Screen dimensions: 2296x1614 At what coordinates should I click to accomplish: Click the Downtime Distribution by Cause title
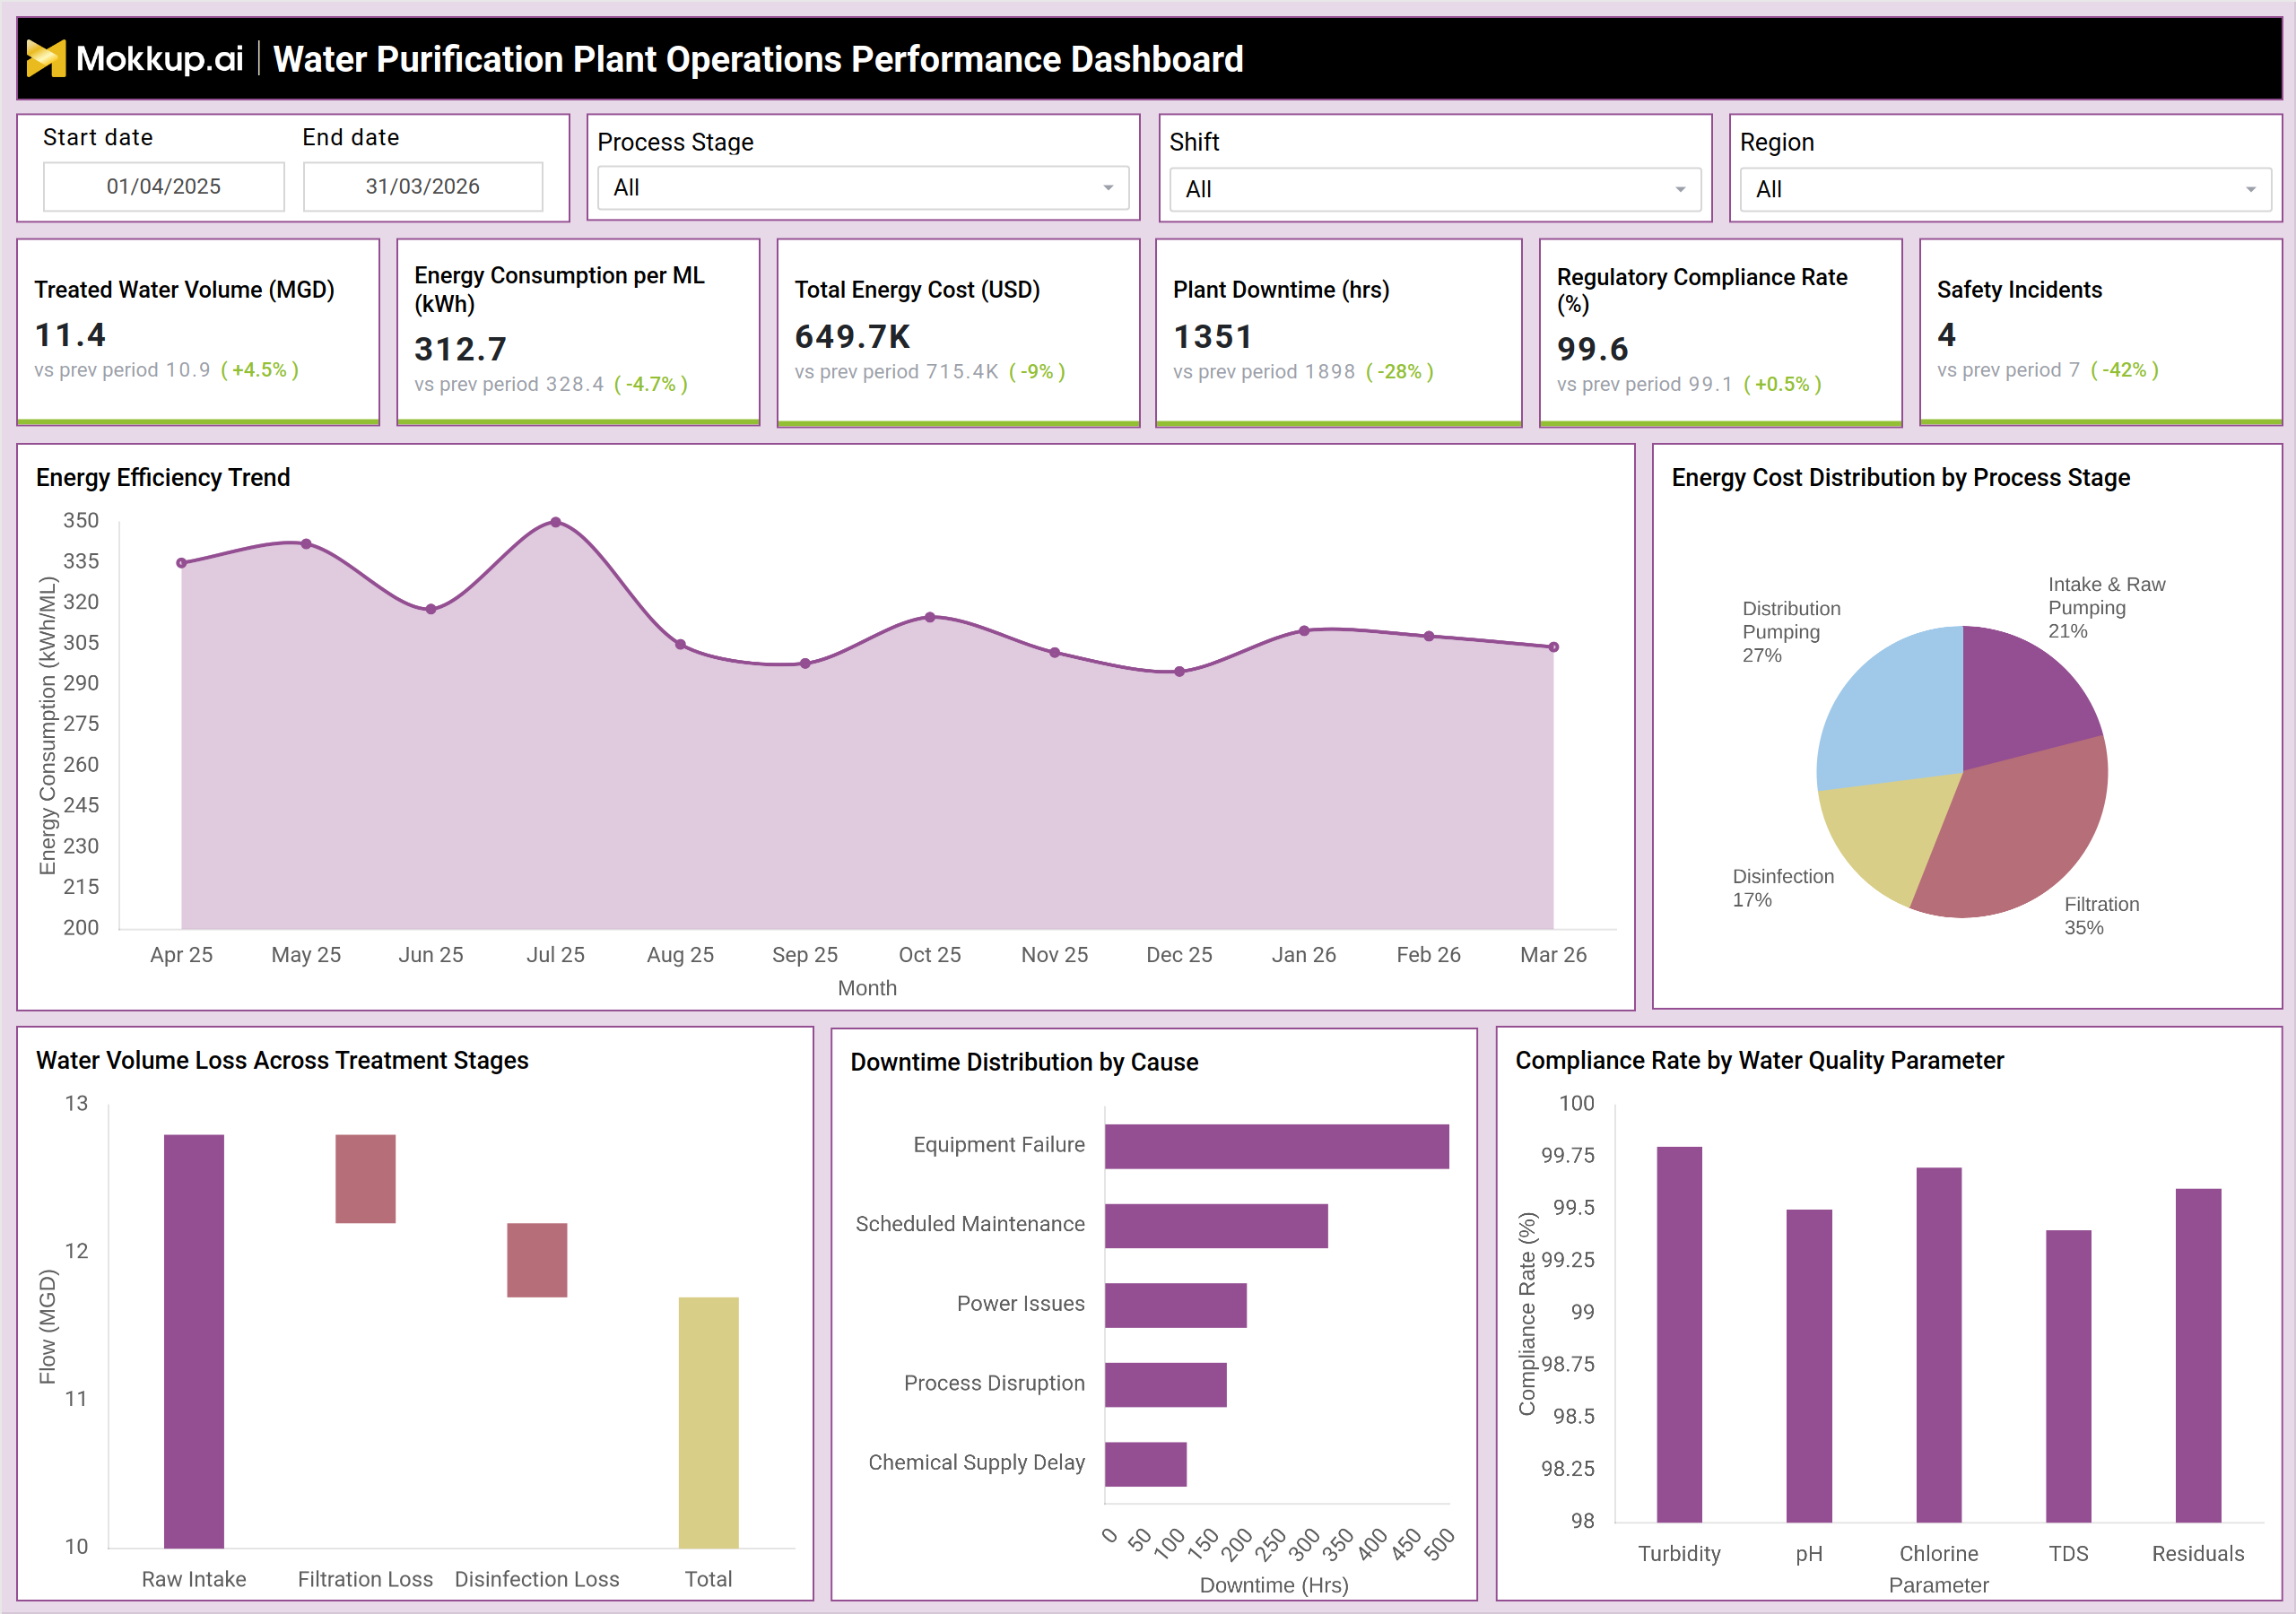[x=1024, y=1062]
